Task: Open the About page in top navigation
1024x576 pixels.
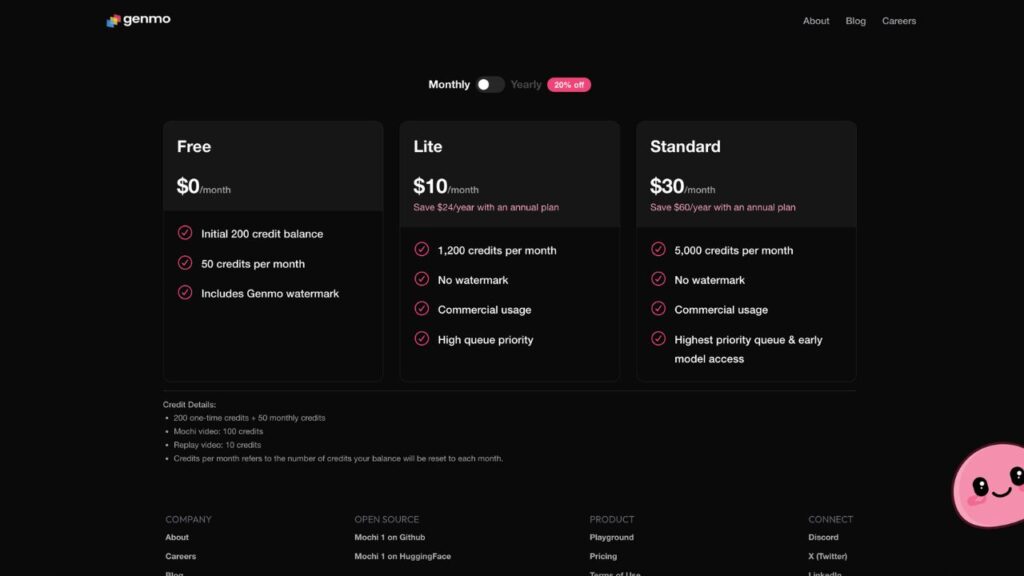Action: pos(816,21)
